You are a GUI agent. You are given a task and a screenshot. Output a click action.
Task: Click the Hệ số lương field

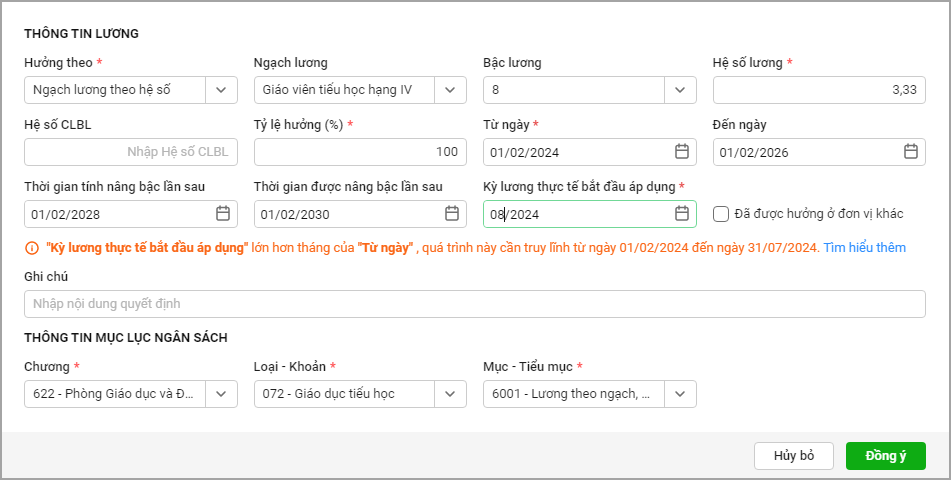pos(818,90)
